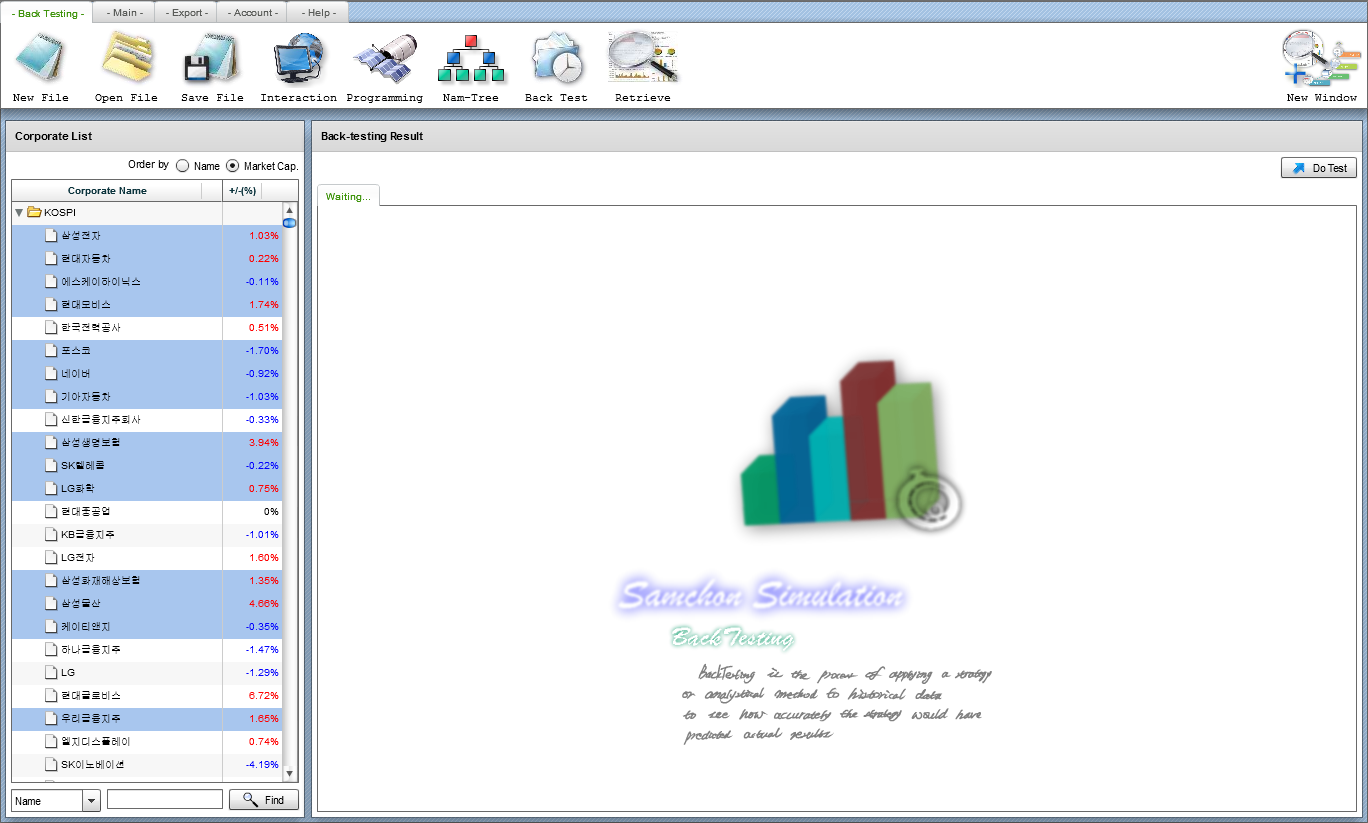Launch the Back Test clock icon
1368x823 pixels.
tap(556, 58)
